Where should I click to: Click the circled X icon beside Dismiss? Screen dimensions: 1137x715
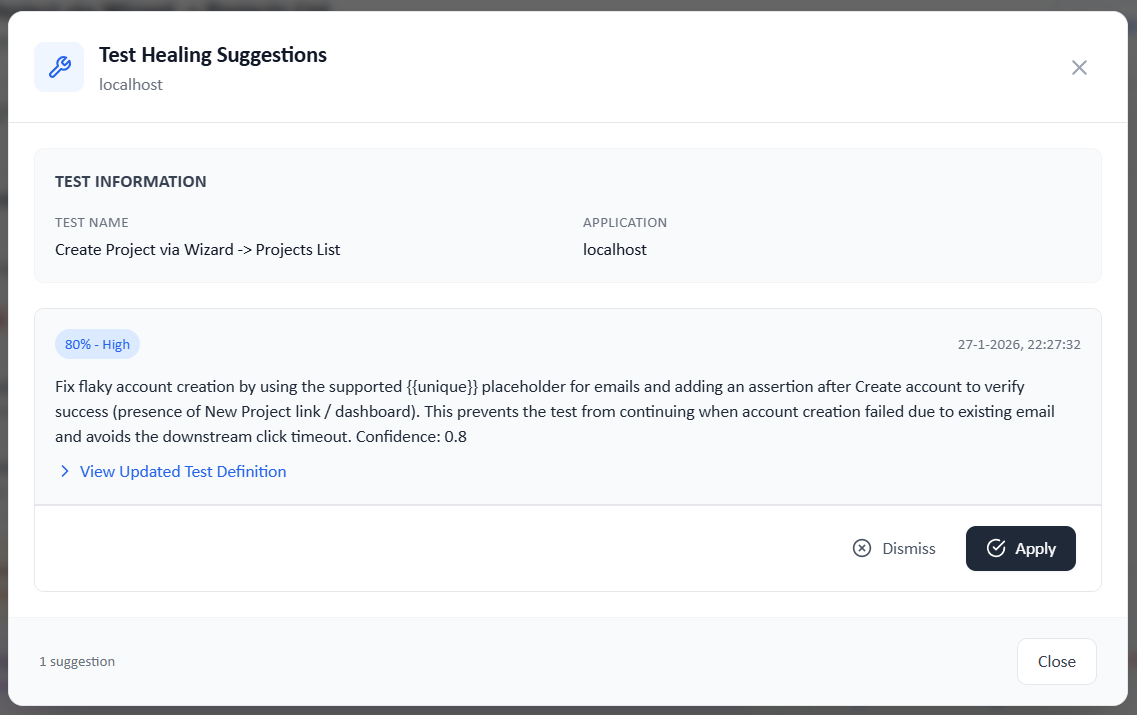(x=862, y=548)
